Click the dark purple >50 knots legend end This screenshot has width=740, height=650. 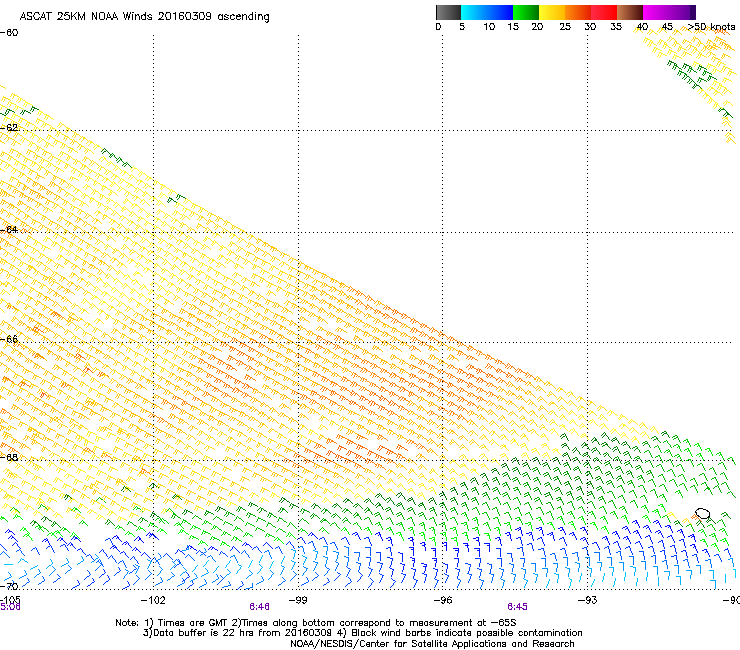[693, 12]
